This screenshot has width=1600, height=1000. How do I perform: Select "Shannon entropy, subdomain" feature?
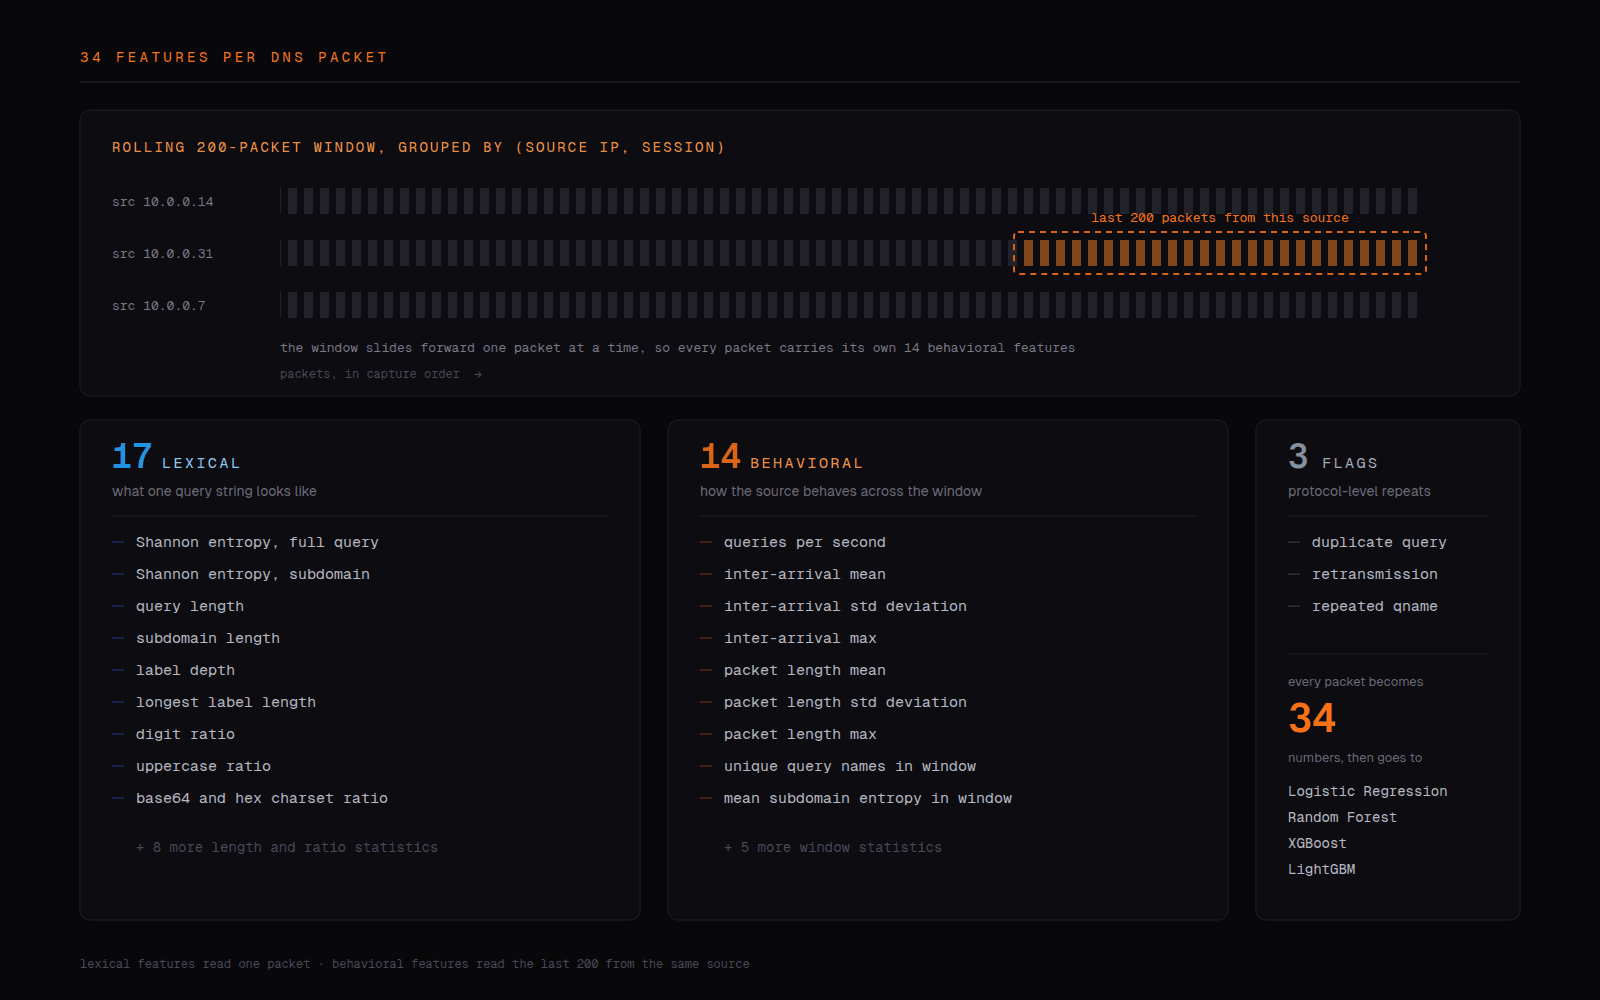click(x=253, y=574)
